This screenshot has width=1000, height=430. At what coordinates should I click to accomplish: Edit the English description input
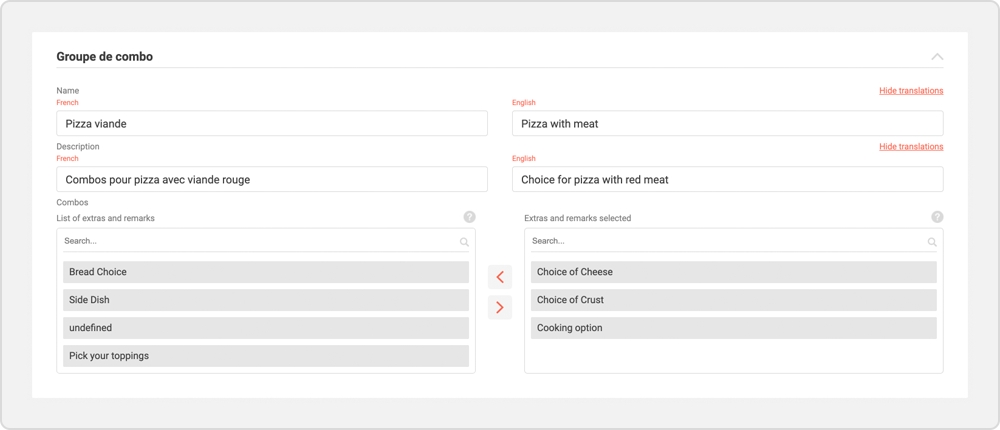click(727, 180)
